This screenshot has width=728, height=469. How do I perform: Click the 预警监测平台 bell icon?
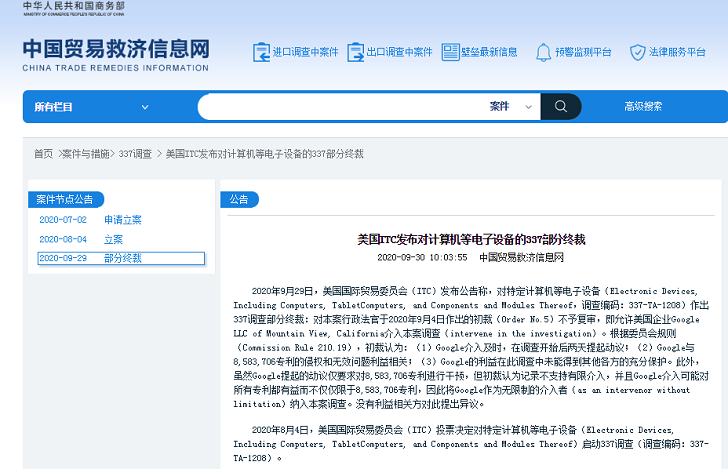coord(543,52)
